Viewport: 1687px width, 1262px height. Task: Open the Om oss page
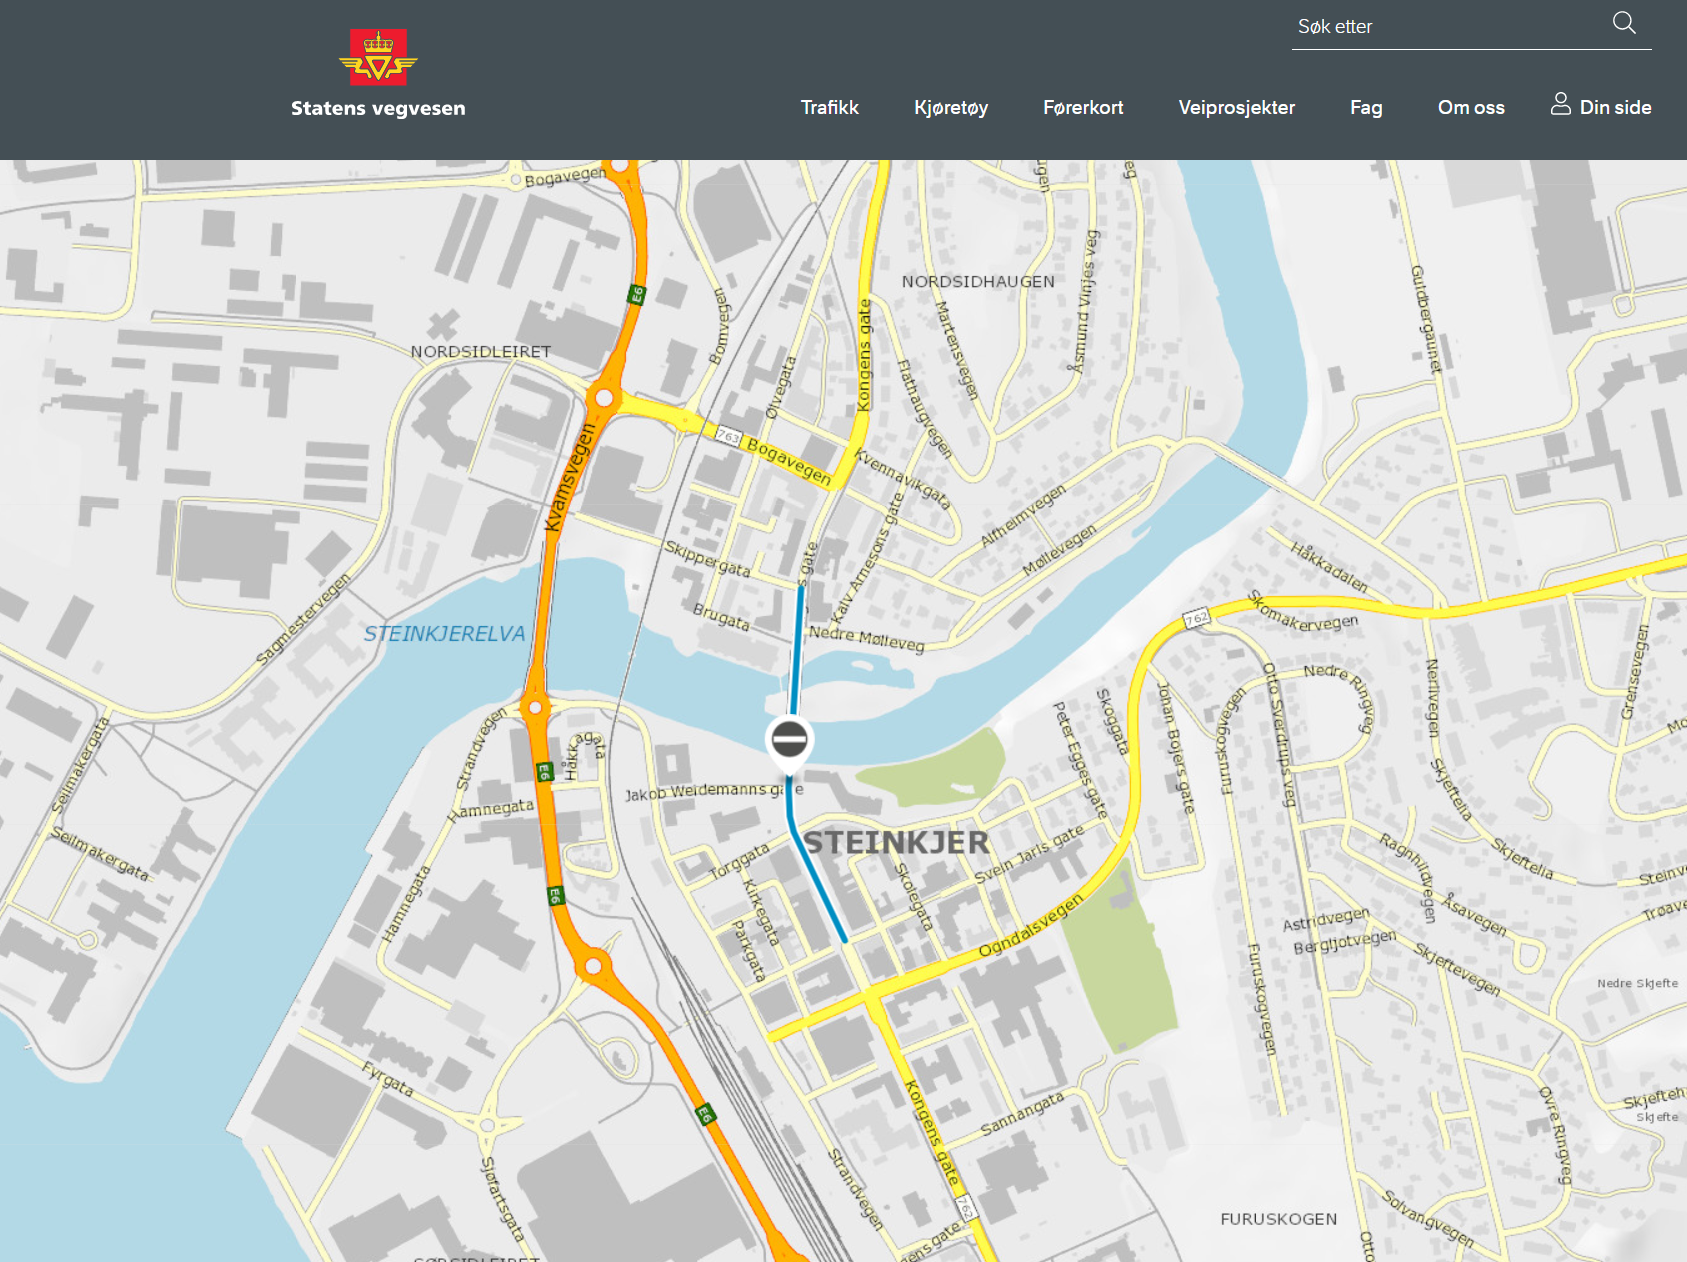pos(1470,108)
